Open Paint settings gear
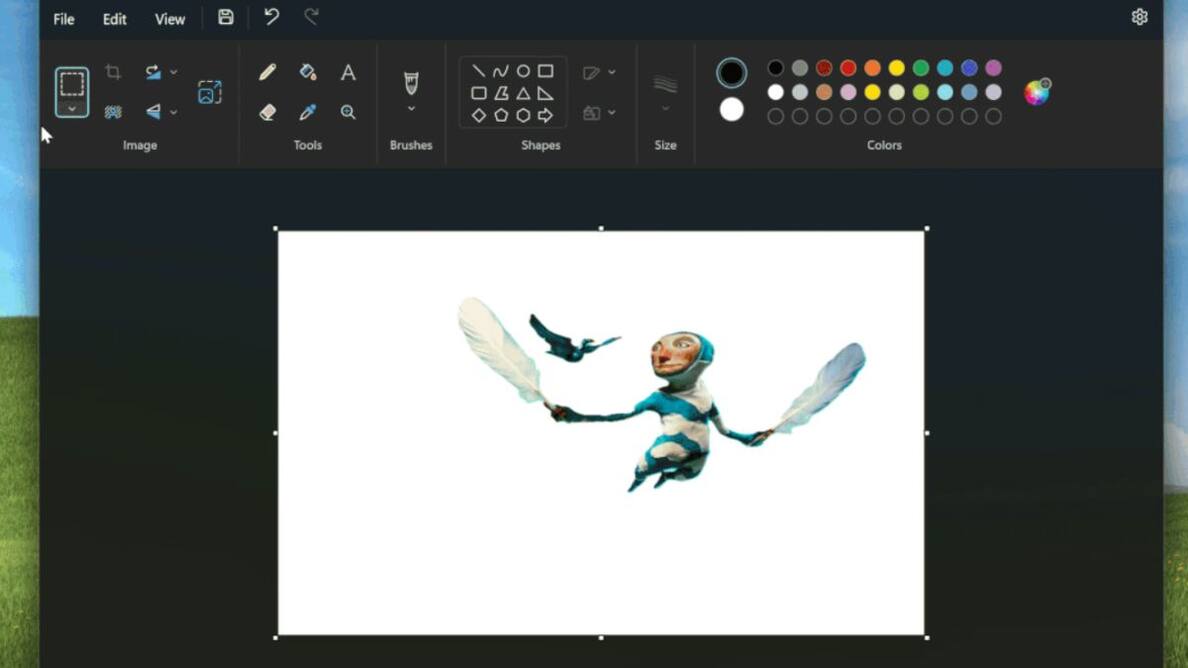This screenshot has width=1188, height=668. (x=1139, y=17)
